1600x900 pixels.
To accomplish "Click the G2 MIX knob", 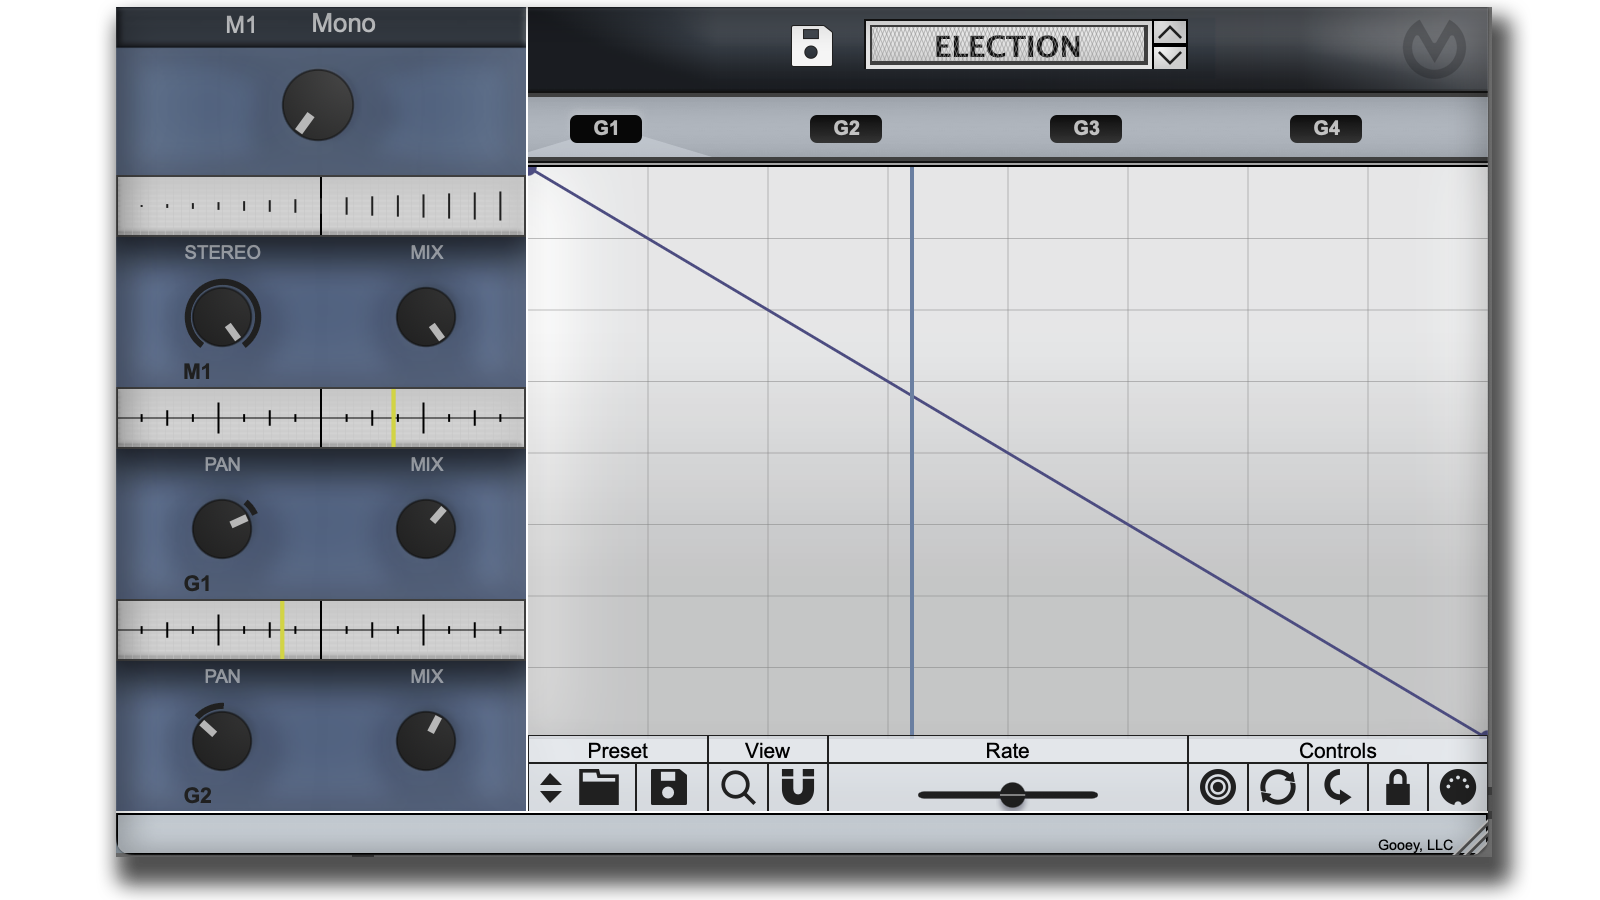I will click(x=426, y=741).
